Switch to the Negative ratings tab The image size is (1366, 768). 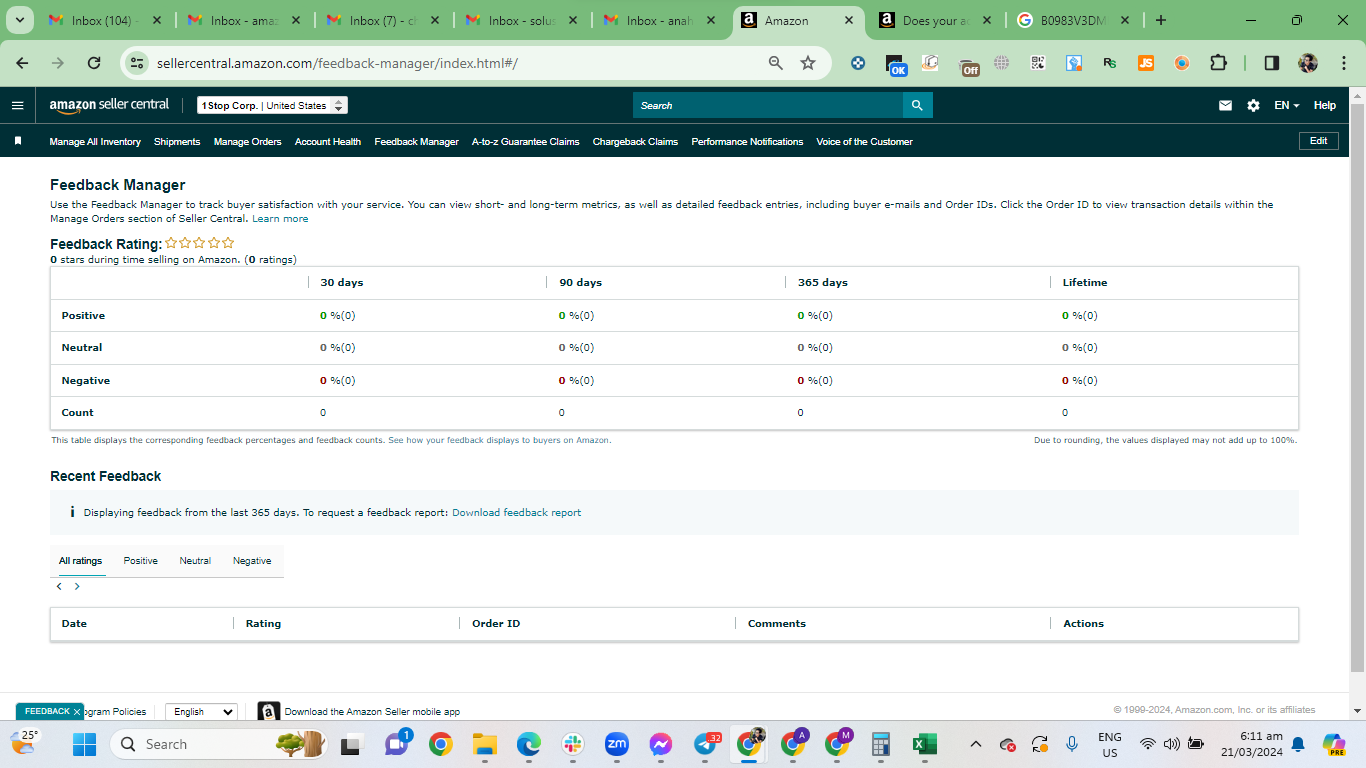(x=252, y=561)
